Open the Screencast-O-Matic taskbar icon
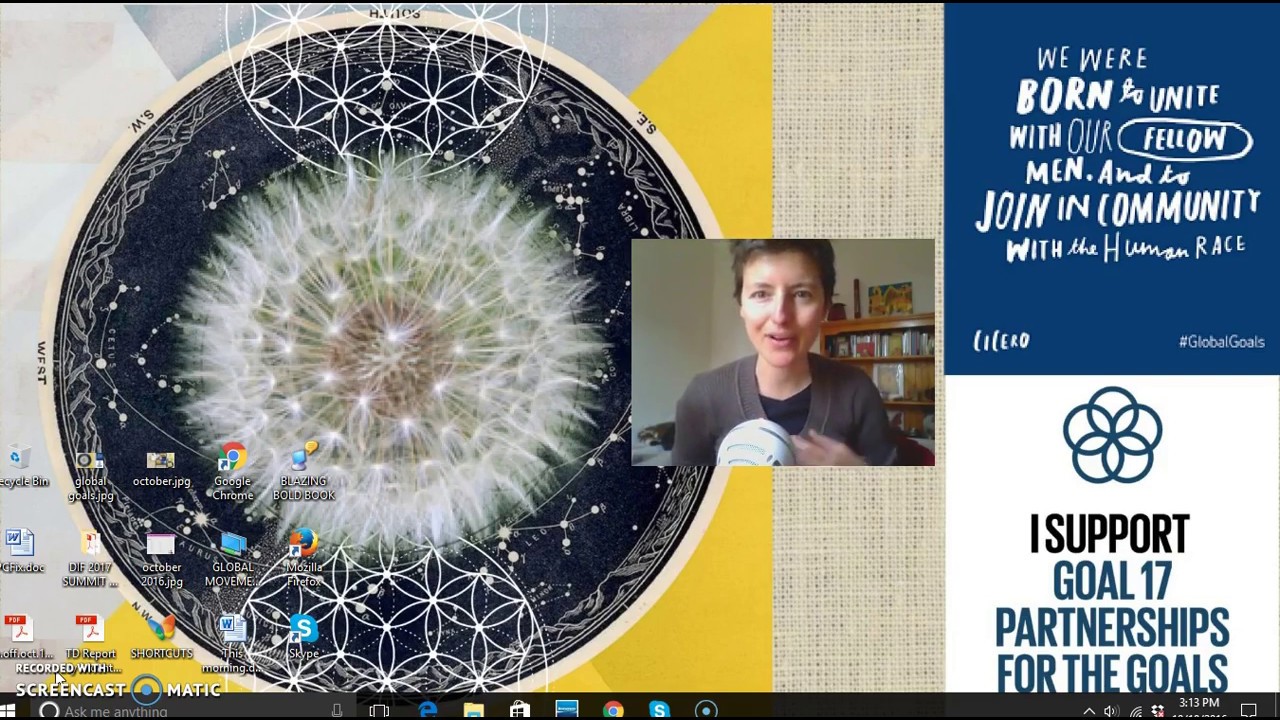 coord(706,711)
